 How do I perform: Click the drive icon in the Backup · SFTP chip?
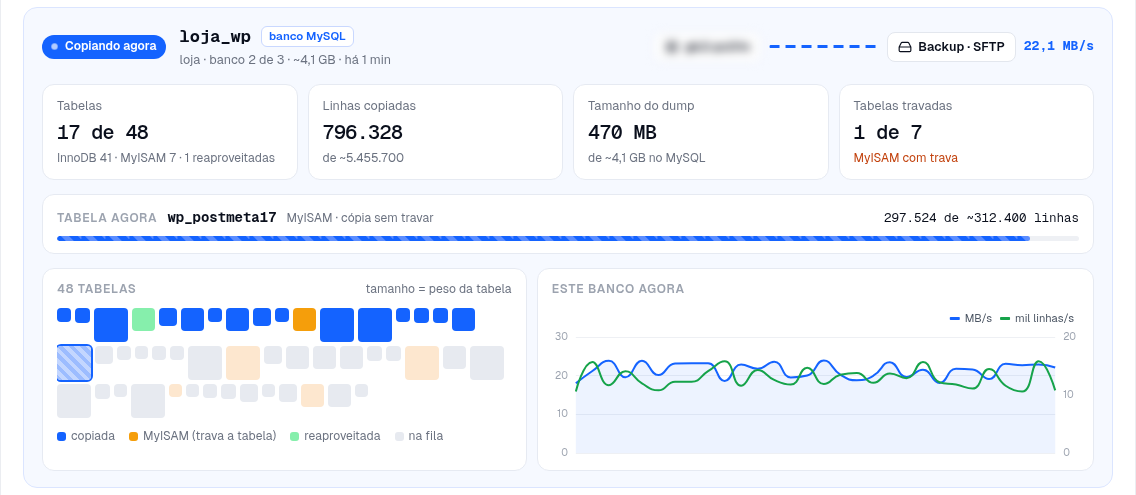904,47
